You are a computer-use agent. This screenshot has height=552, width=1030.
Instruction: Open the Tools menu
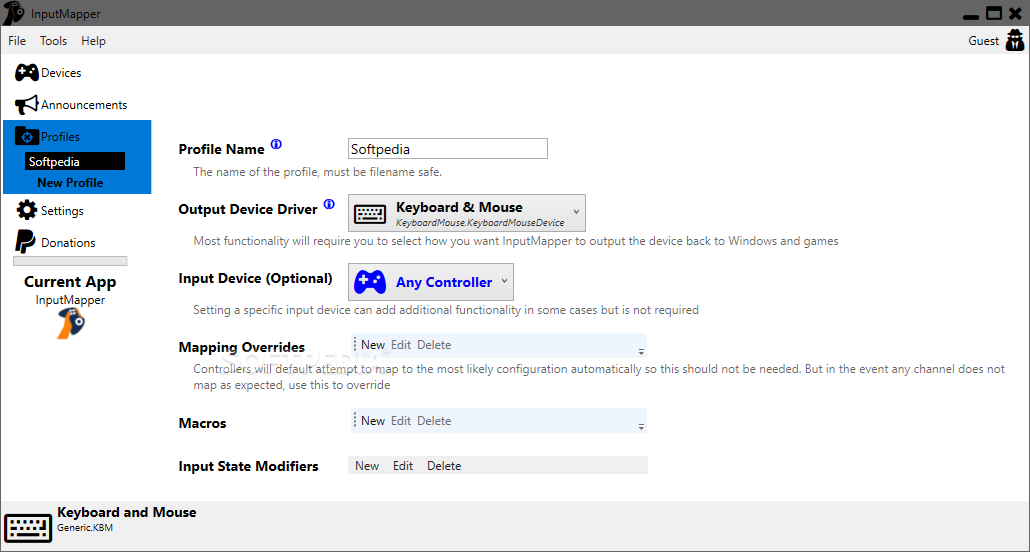coord(53,41)
